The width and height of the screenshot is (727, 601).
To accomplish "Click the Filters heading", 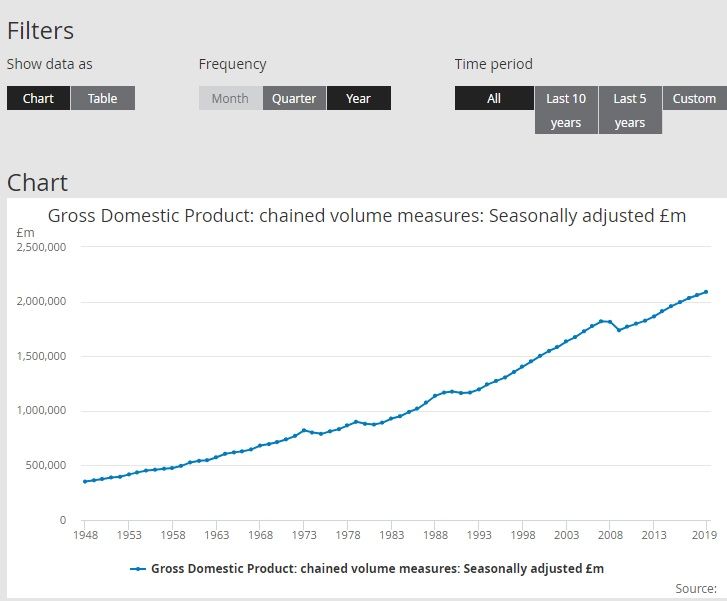I will pyautogui.click(x=41, y=30).
